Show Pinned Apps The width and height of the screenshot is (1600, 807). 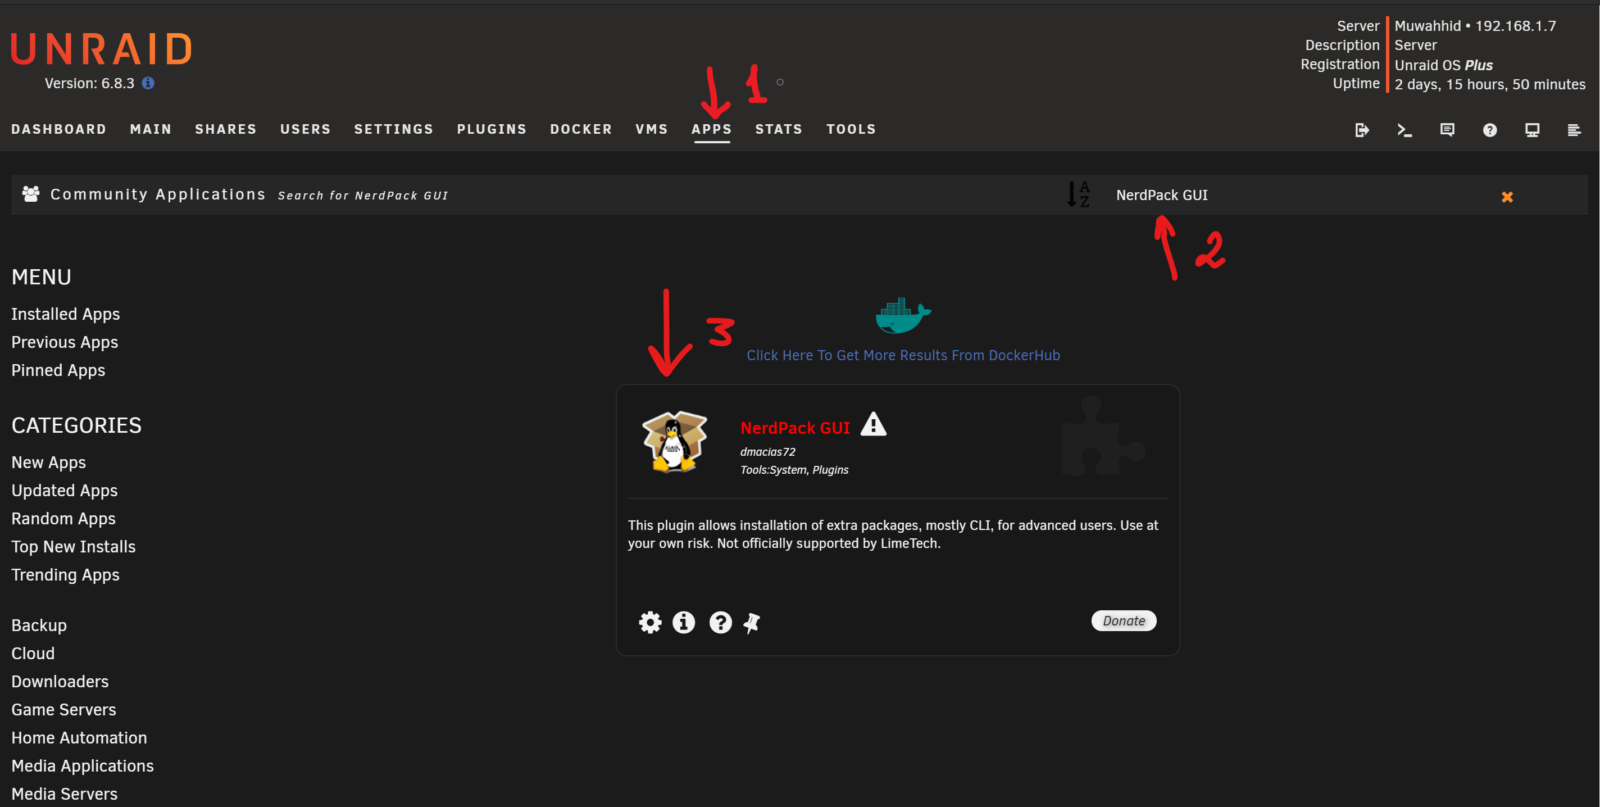click(58, 370)
